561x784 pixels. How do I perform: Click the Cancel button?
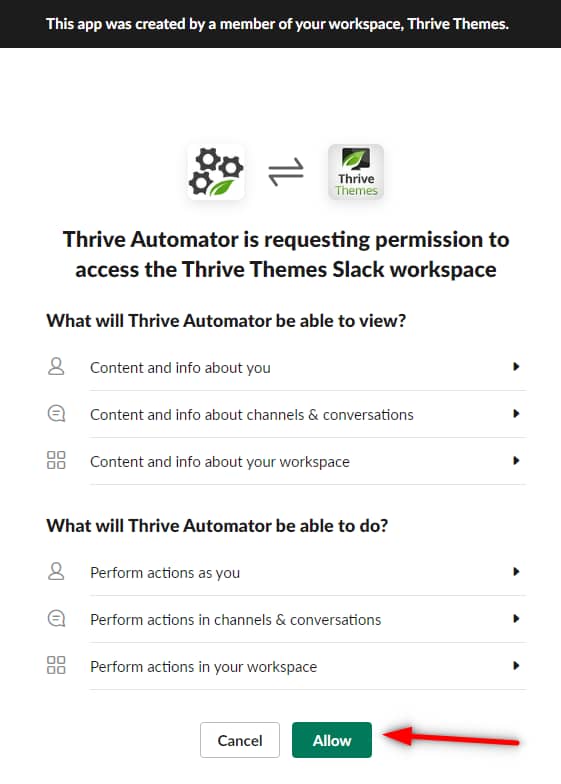coord(240,740)
